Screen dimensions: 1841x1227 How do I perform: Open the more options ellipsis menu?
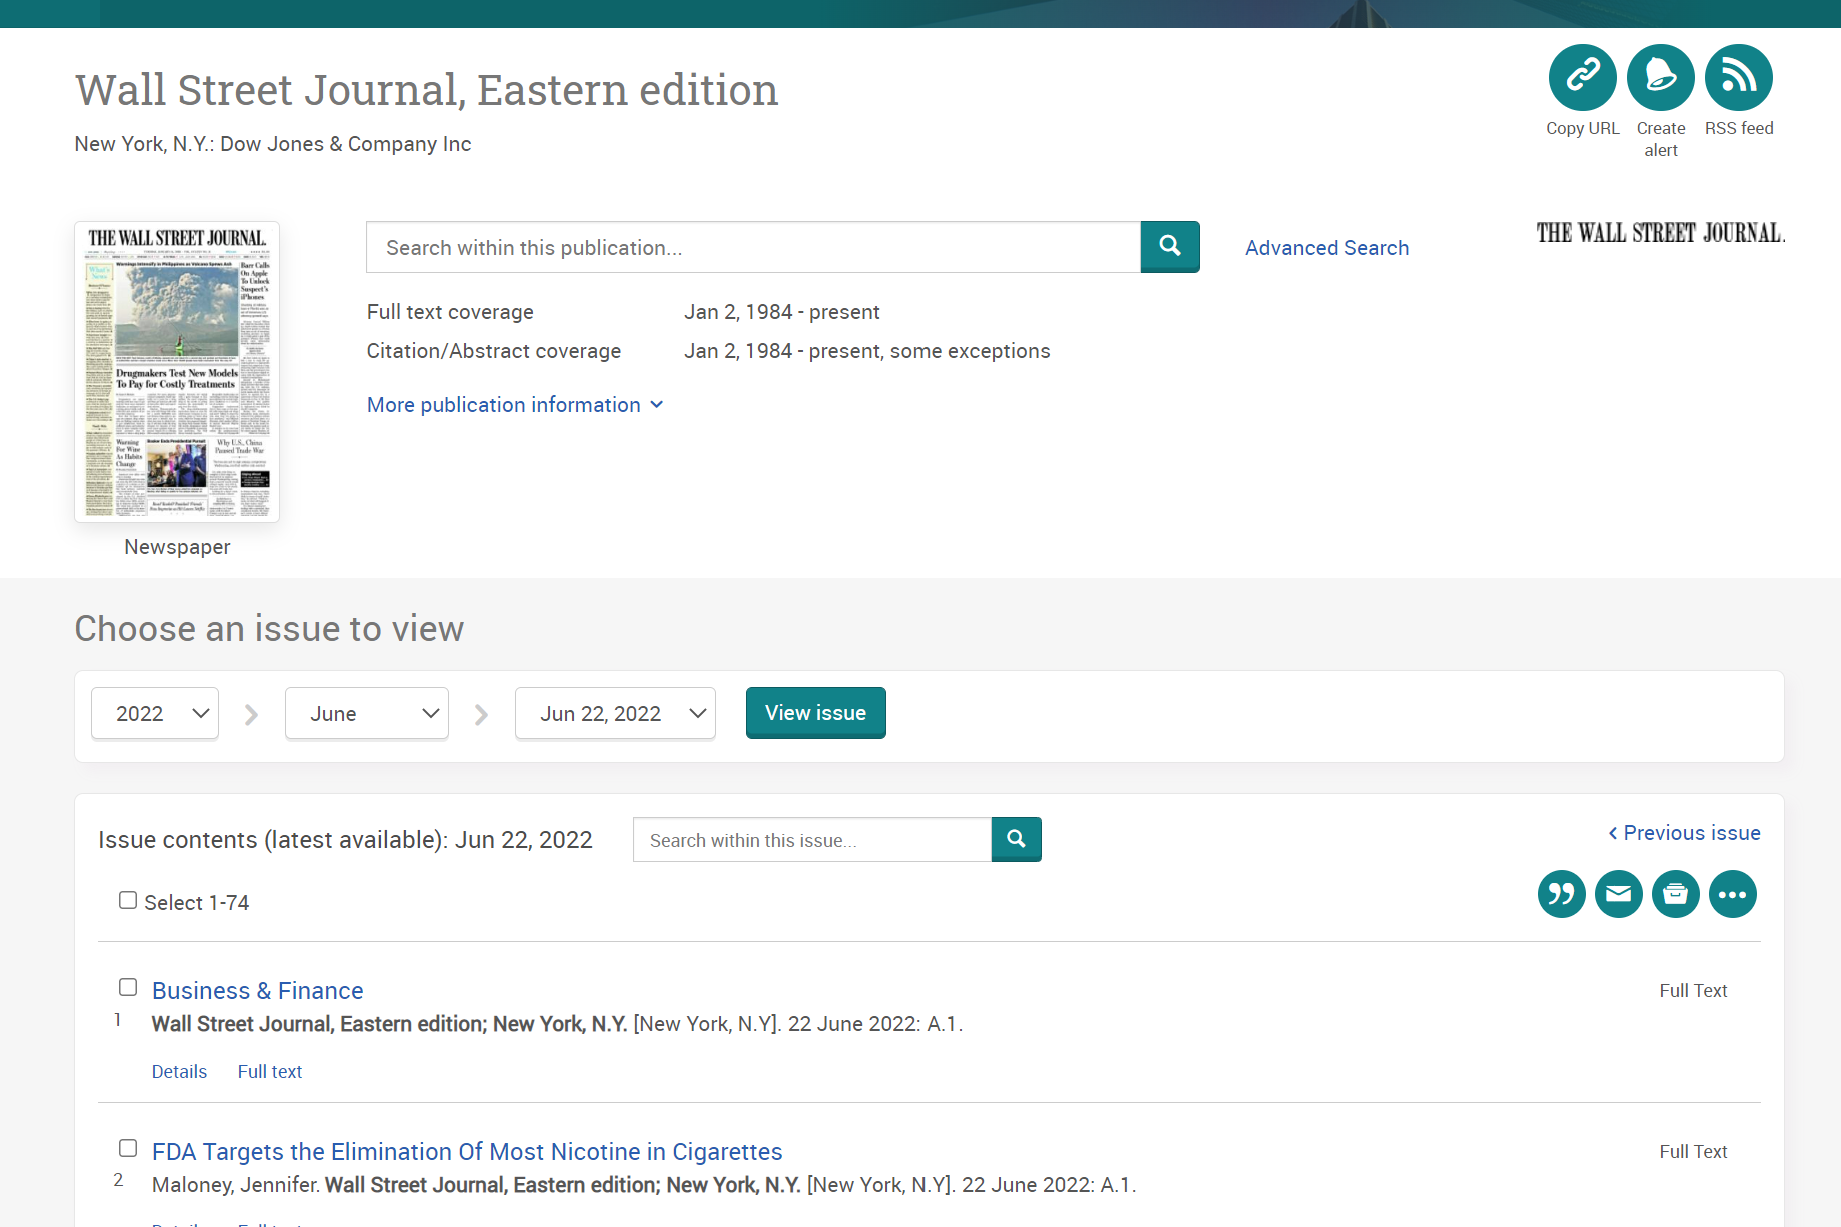[1732, 894]
